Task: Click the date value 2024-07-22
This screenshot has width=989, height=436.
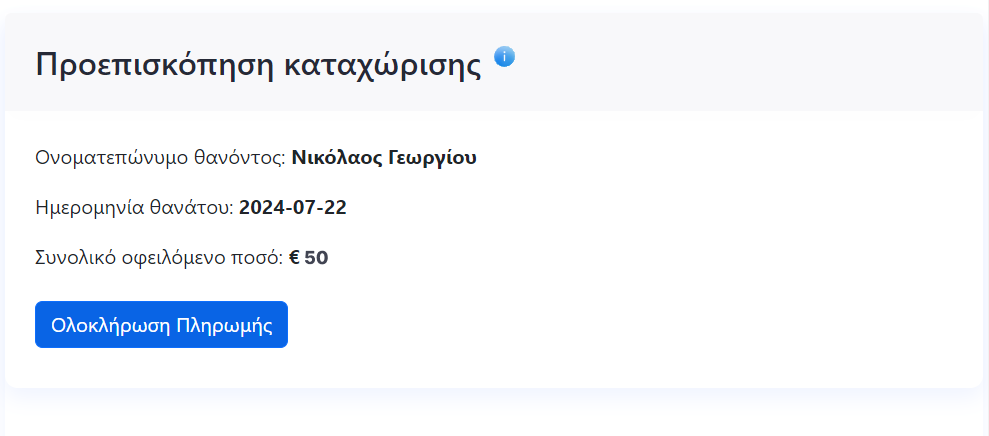Action: click(293, 208)
